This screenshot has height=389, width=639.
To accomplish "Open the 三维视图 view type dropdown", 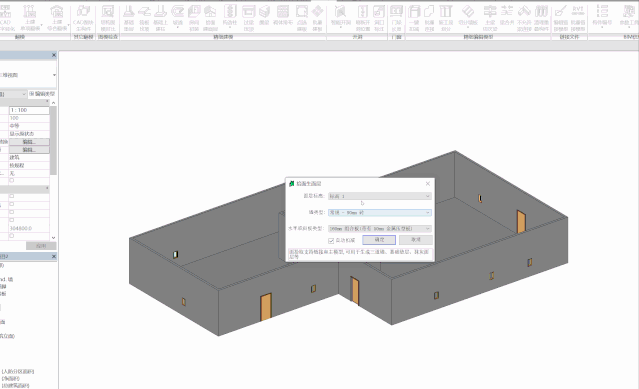I will (x=28, y=75).
